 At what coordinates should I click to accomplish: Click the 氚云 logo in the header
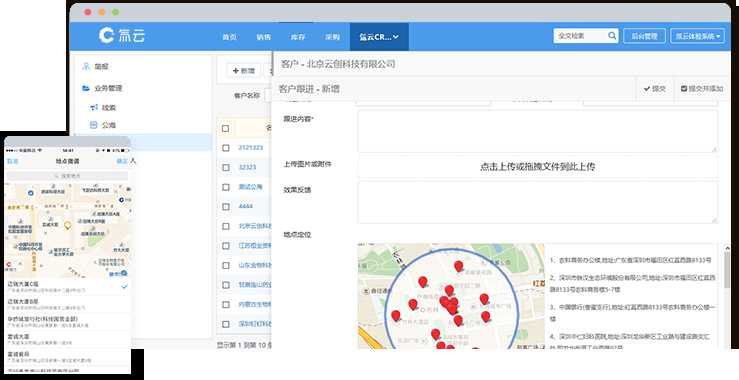122,36
